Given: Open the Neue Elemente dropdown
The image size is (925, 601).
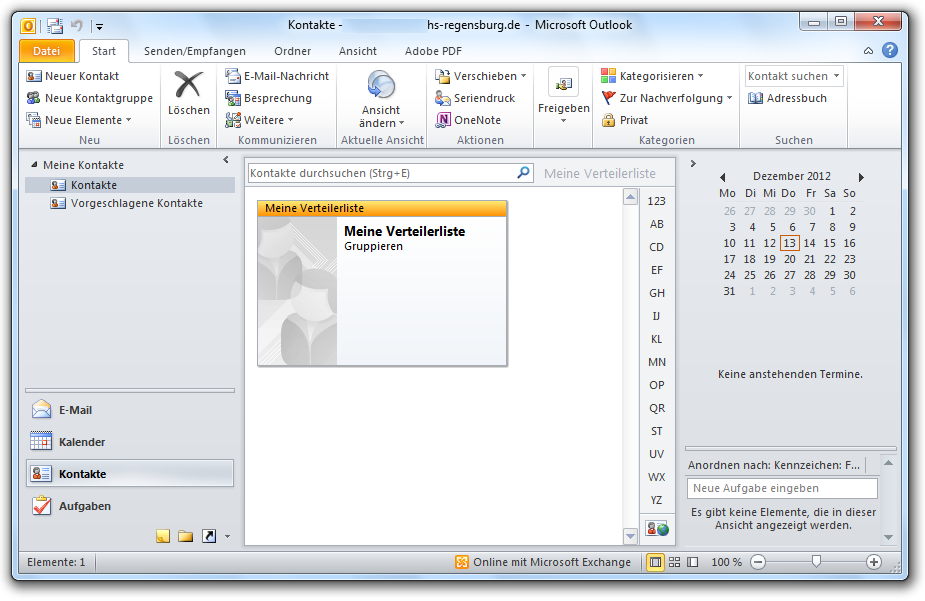Looking at the screenshot, I should (79, 120).
